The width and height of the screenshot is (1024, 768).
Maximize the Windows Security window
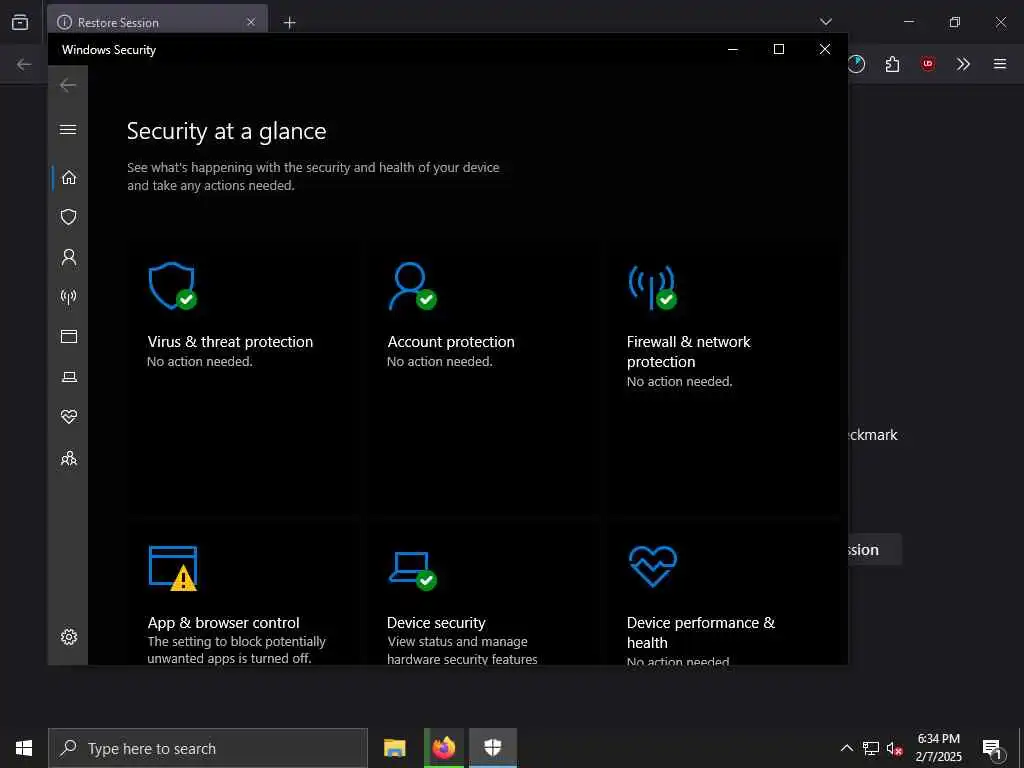[778, 49]
